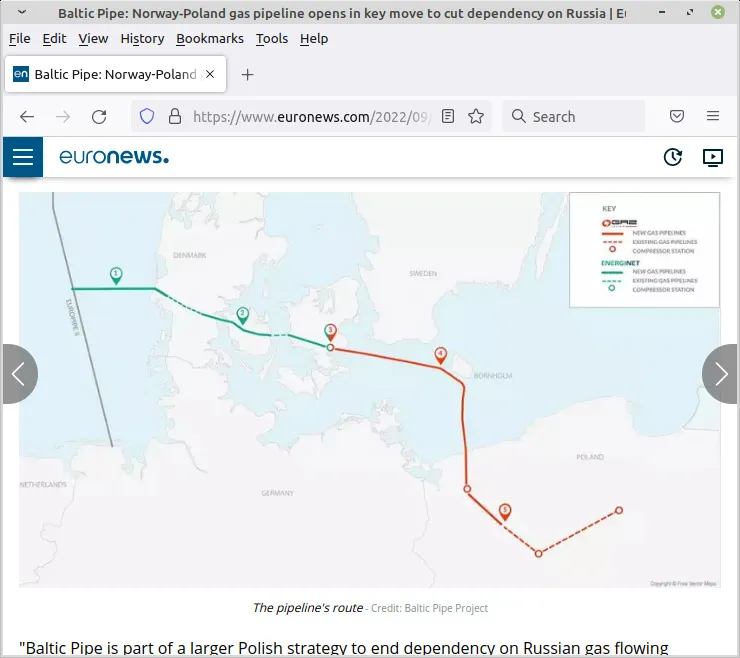Click the POLAND label on map
Image resolution: width=740 pixels, height=658 pixels.
(590, 457)
